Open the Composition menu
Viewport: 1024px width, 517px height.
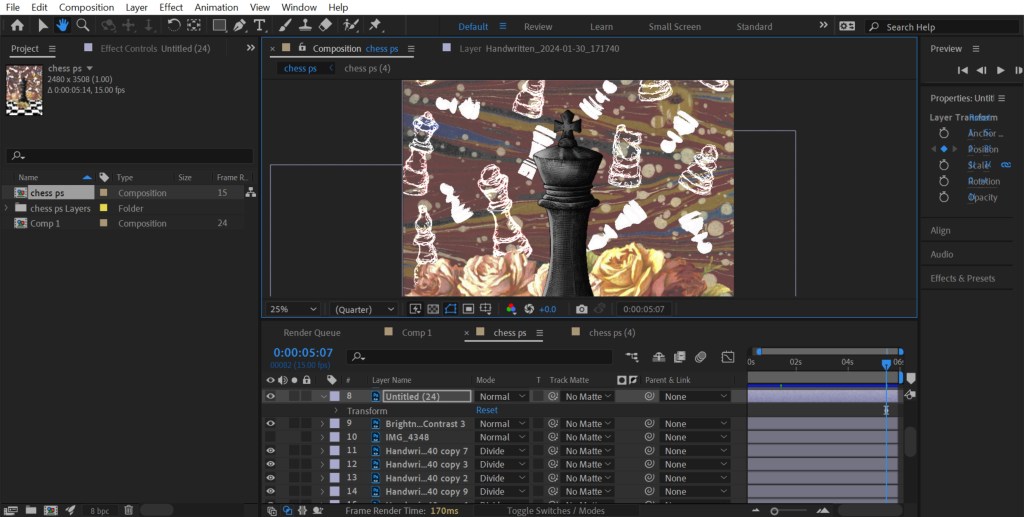tap(86, 7)
